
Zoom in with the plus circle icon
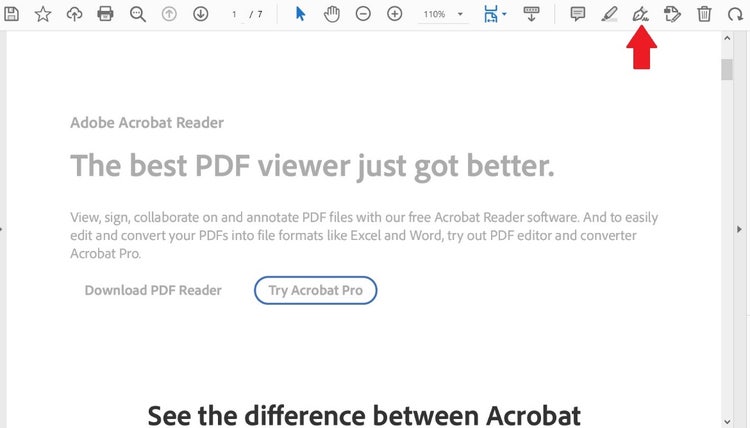pyautogui.click(x=395, y=14)
